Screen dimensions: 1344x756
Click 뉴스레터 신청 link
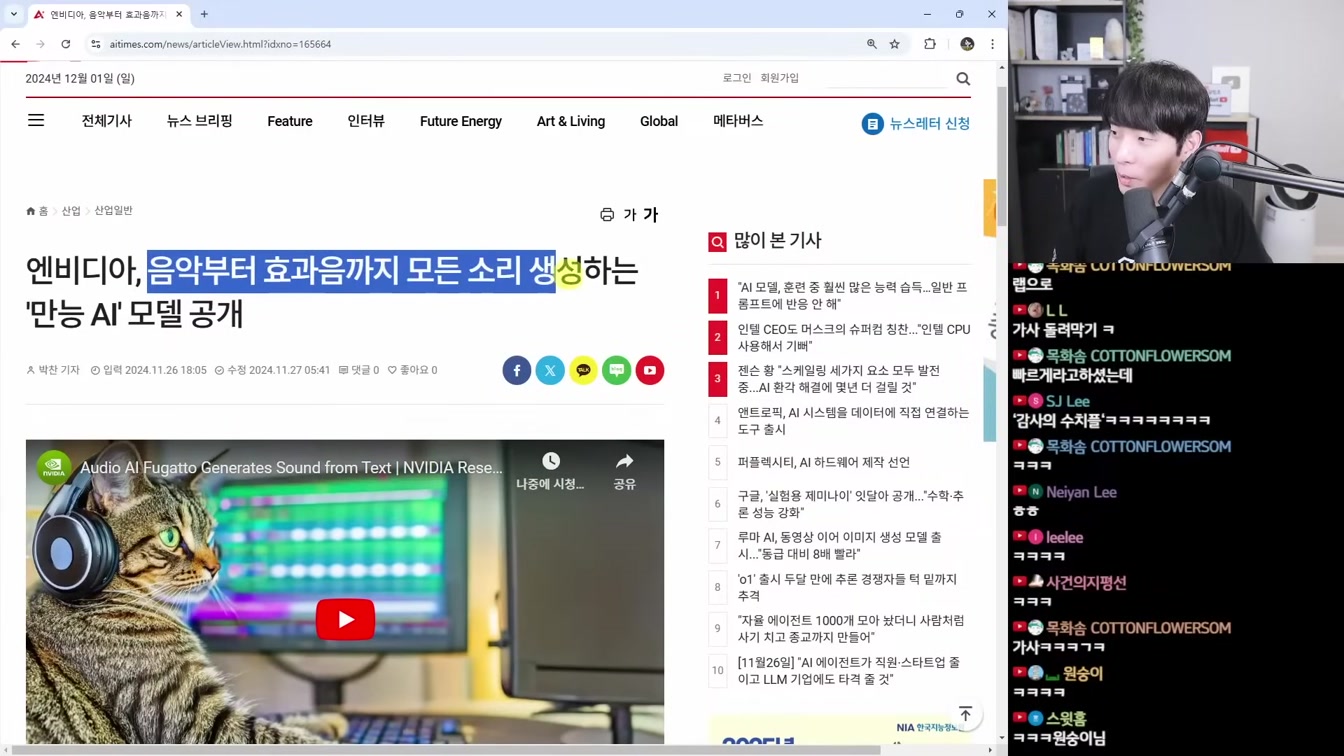click(x=930, y=123)
